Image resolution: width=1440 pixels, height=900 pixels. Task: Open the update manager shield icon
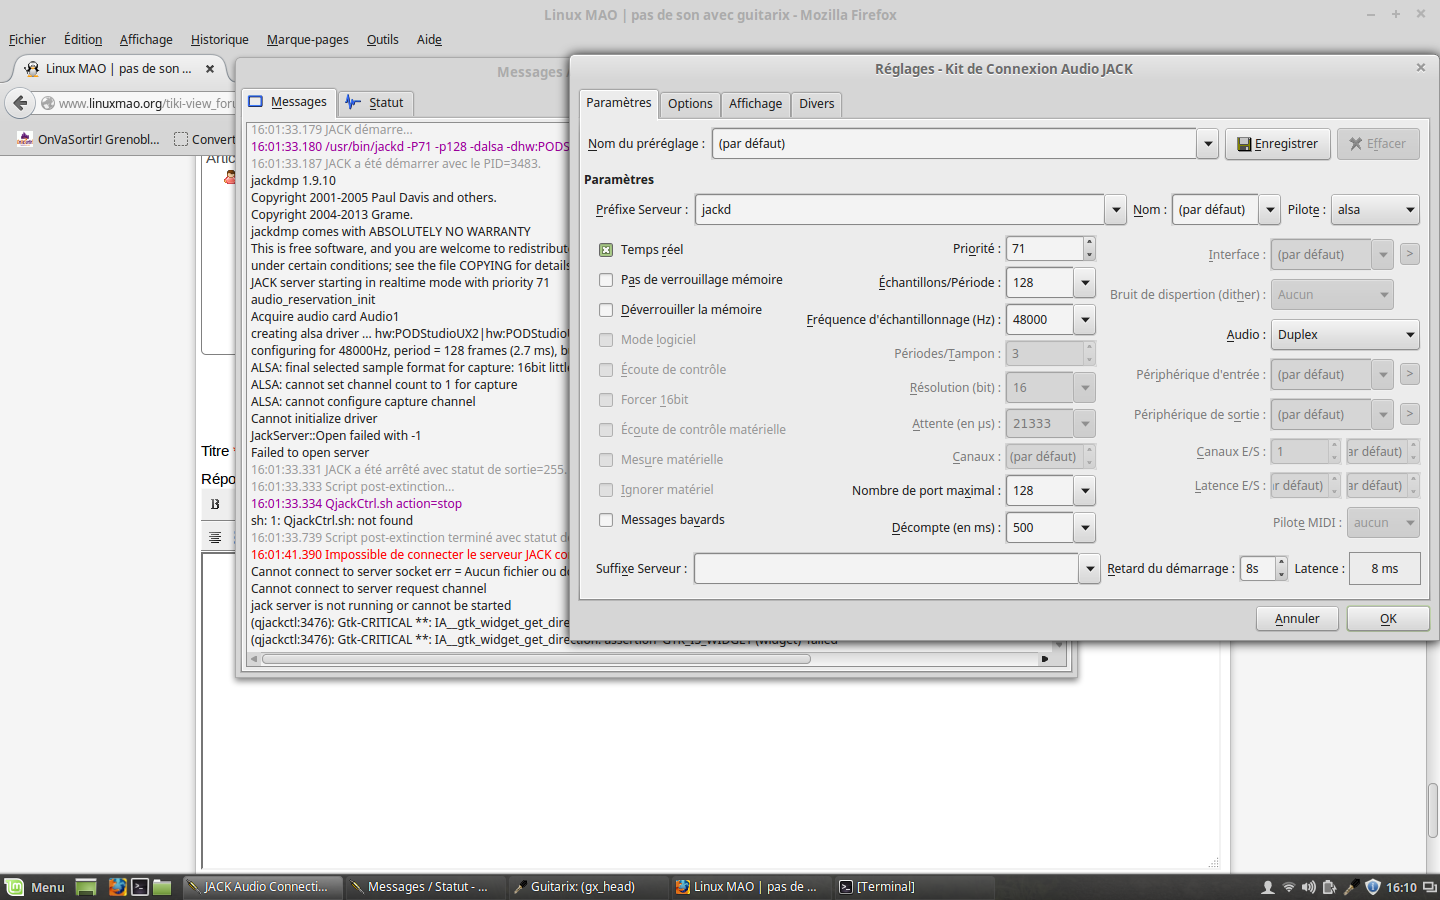coord(1373,887)
